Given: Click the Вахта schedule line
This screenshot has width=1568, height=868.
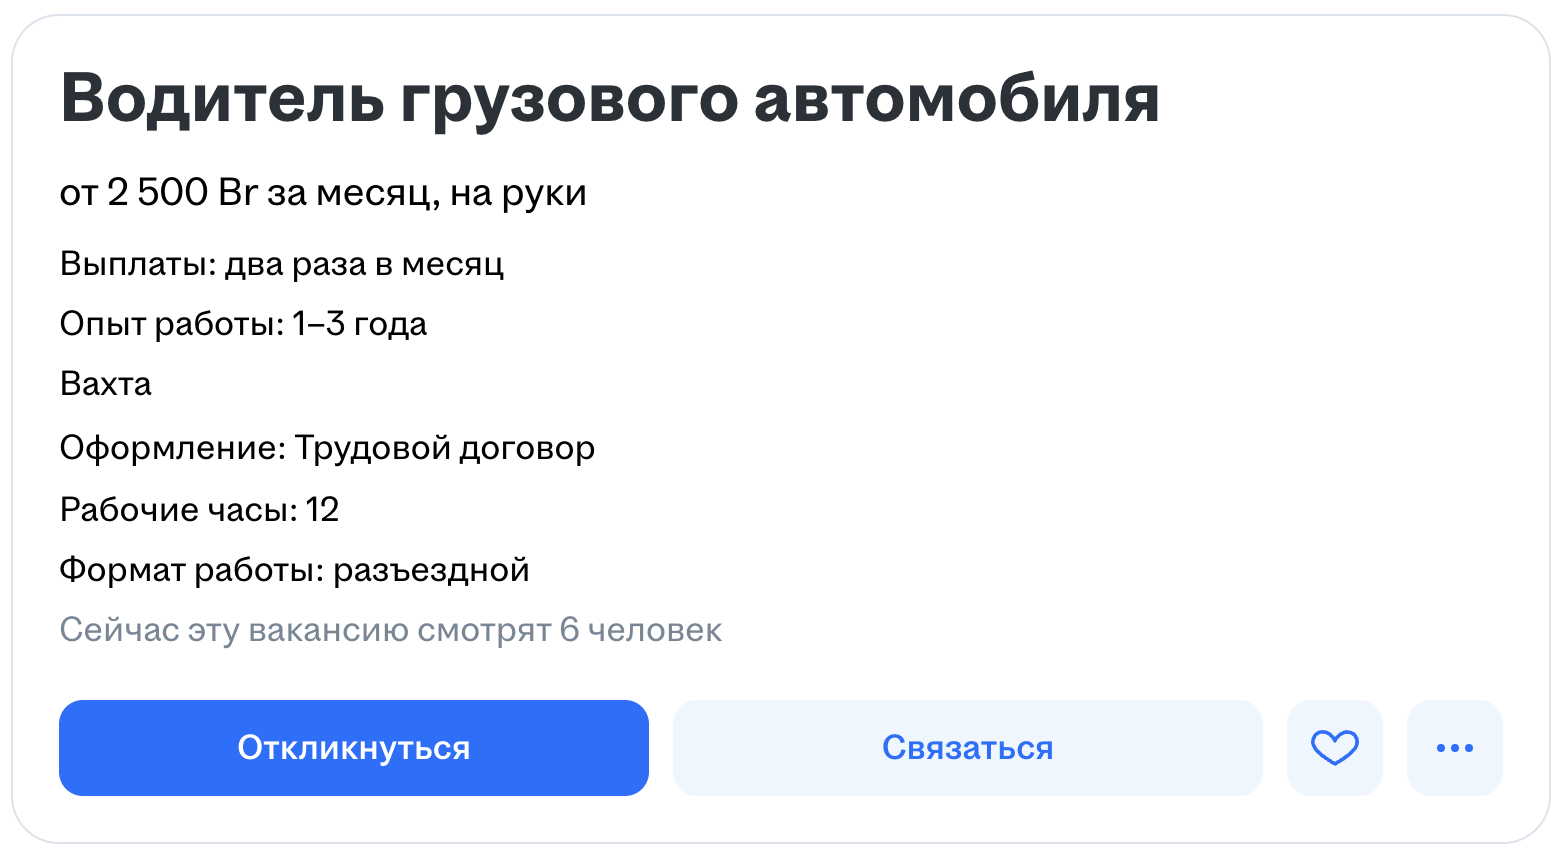Looking at the screenshot, I should point(105,384).
